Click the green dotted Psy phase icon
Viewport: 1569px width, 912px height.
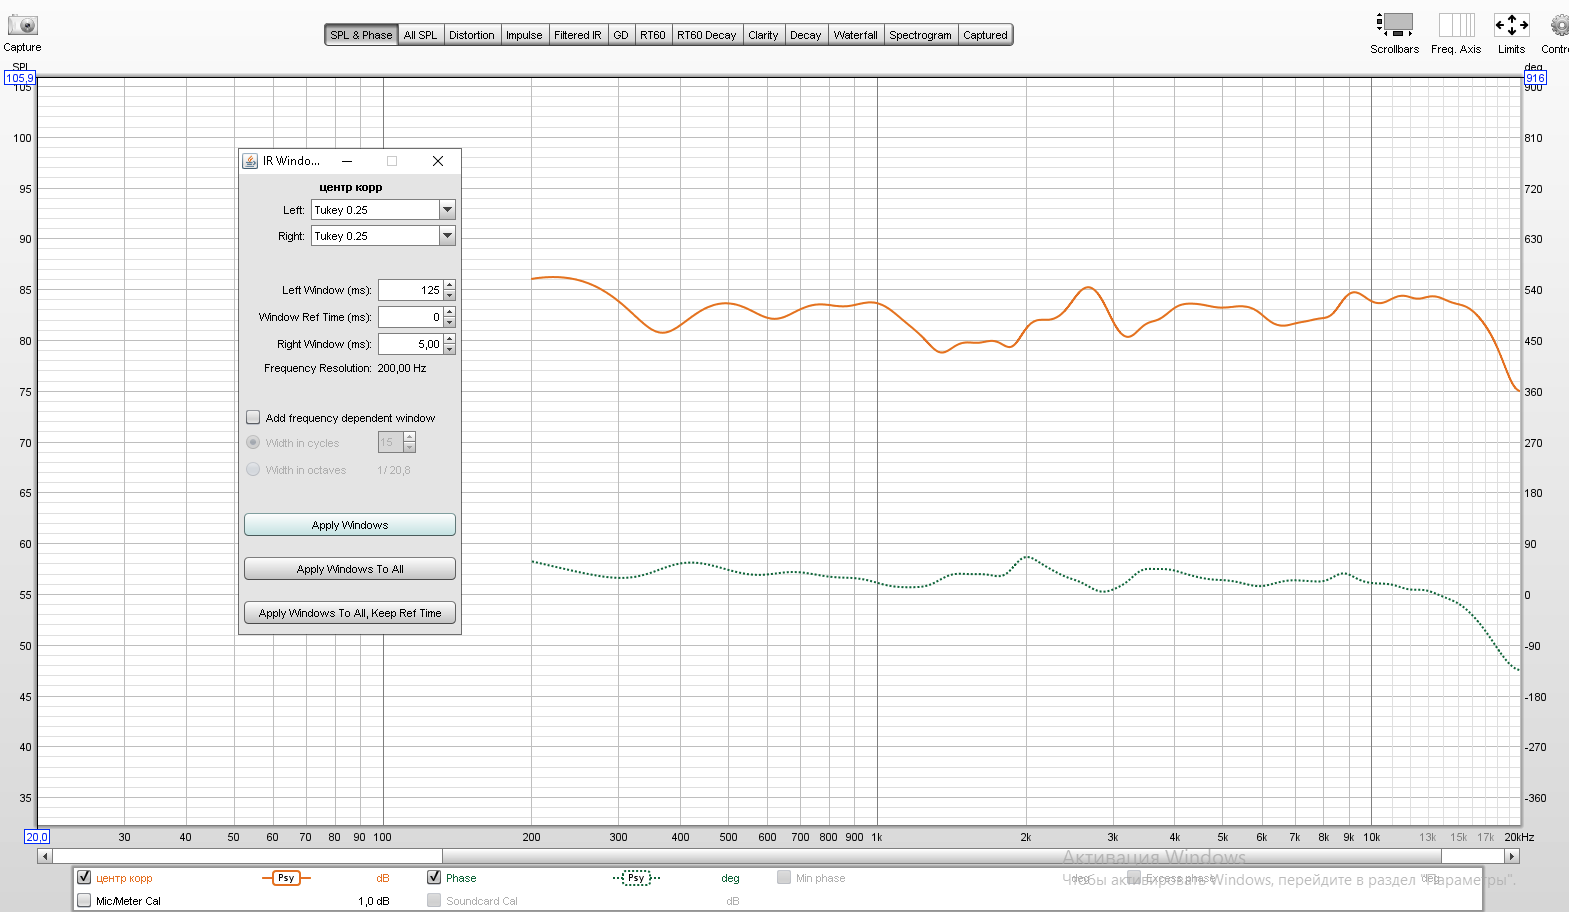(x=636, y=878)
